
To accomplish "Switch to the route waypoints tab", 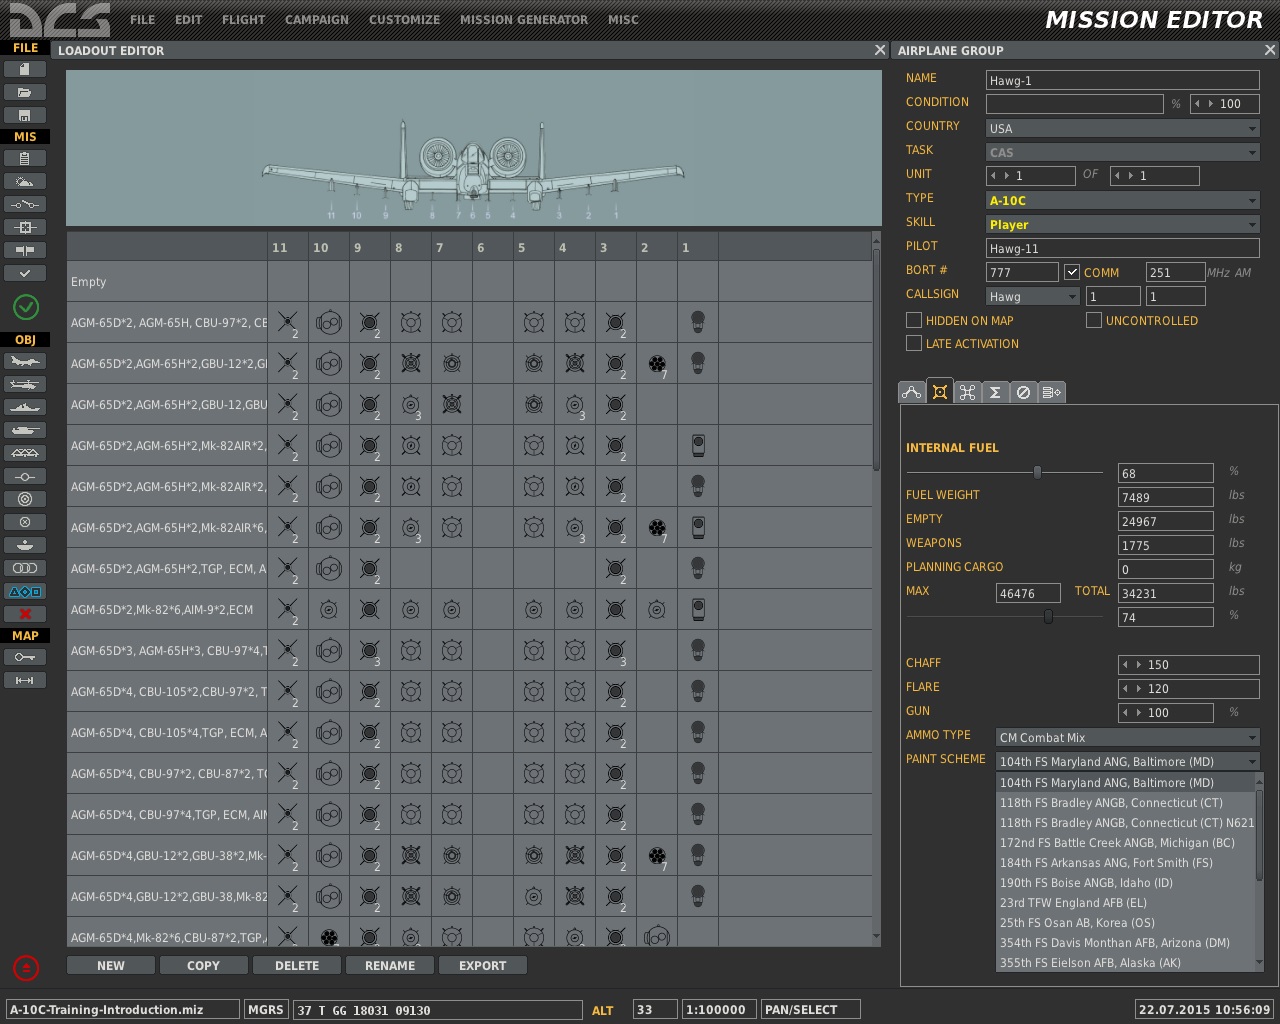I will point(911,392).
